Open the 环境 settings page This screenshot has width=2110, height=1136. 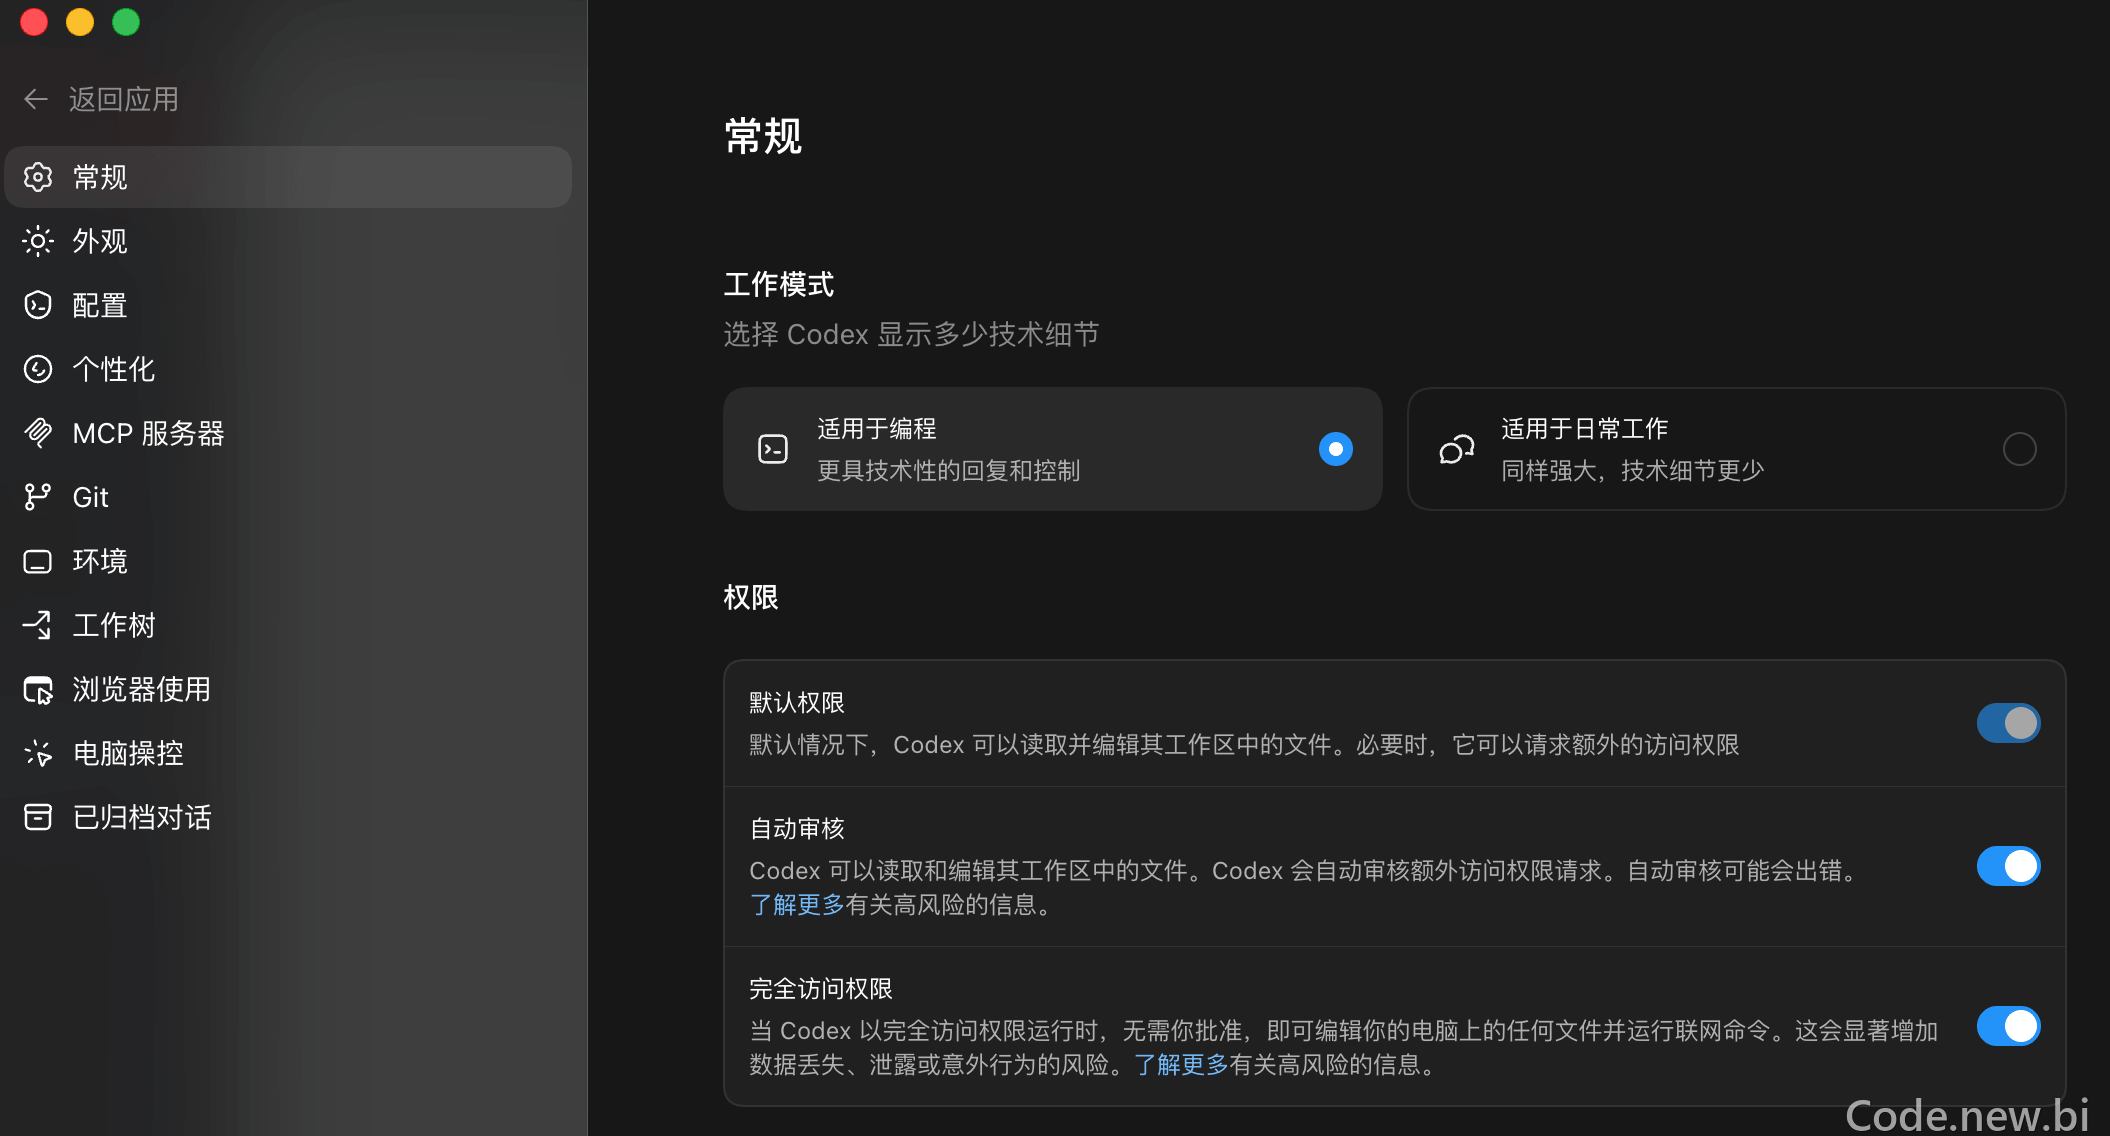point(288,561)
